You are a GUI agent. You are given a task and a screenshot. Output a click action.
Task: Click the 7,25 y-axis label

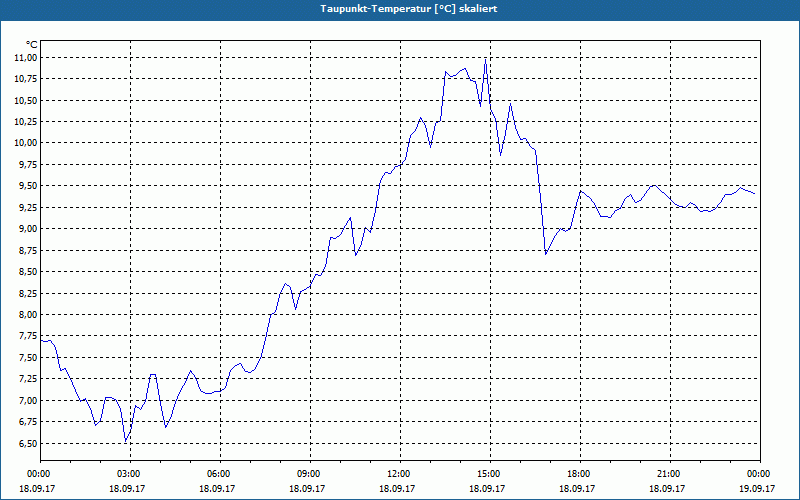[x=28, y=379]
